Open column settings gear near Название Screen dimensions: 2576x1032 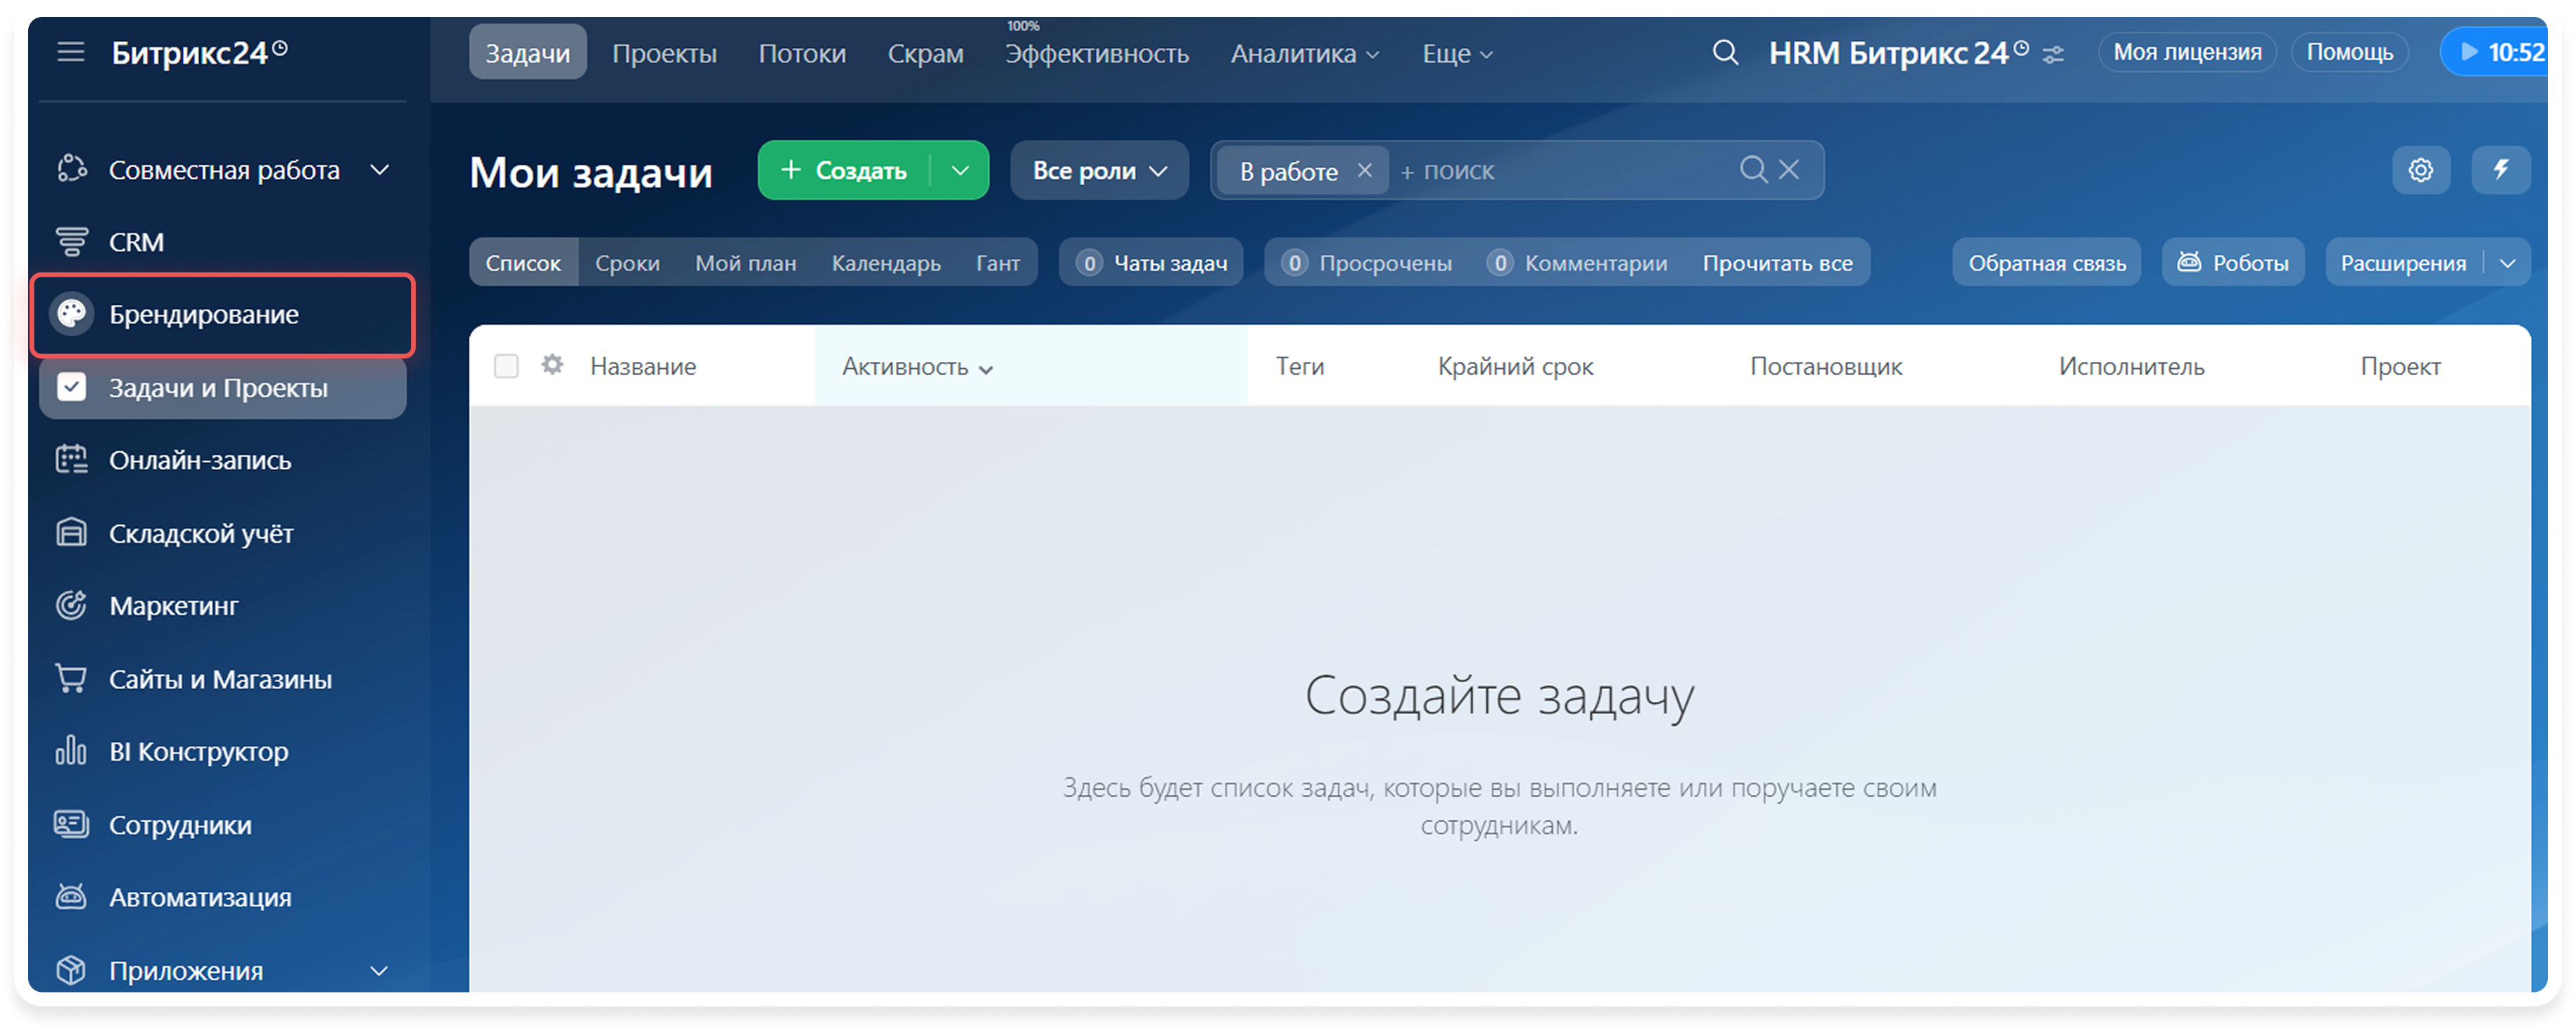552,365
